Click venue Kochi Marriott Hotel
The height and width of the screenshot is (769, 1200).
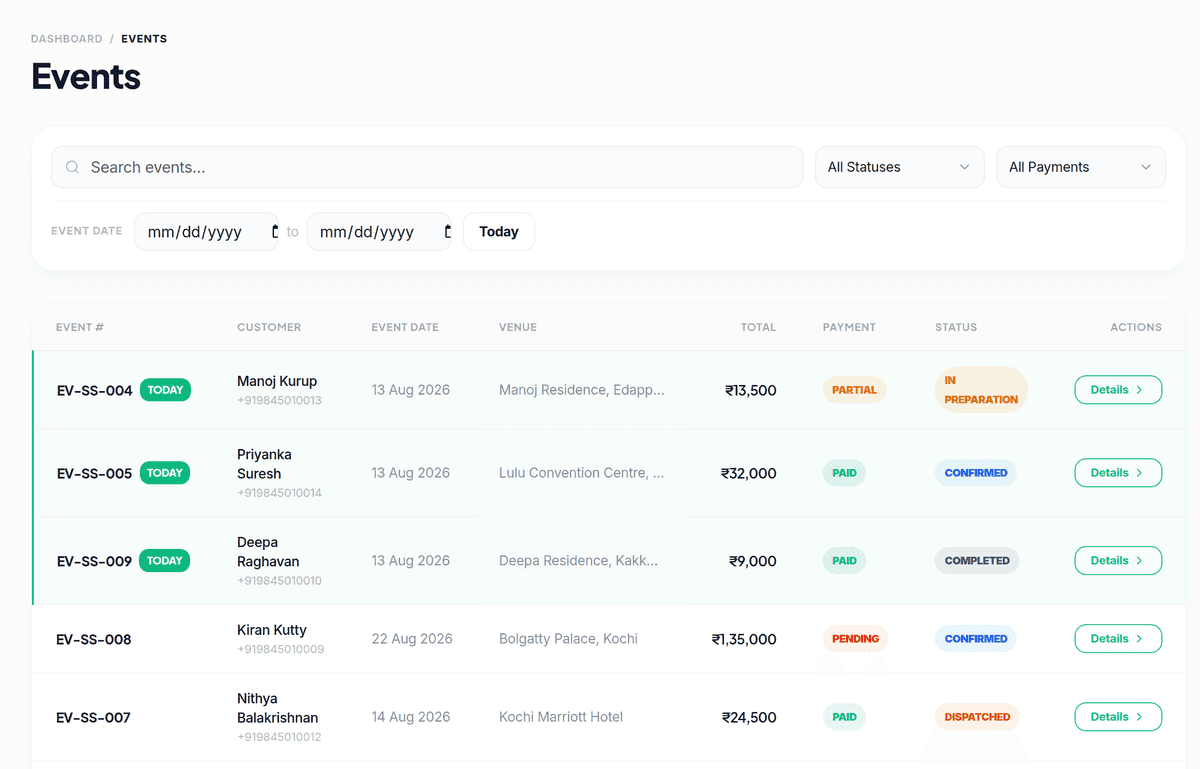pos(561,717)
